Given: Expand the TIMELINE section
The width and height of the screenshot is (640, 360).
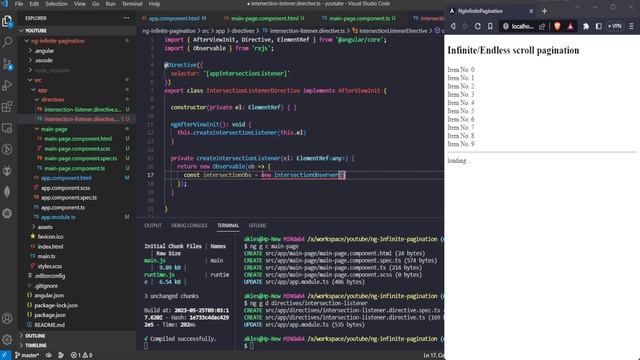Looking at the screenshot, I should point(36,345).
